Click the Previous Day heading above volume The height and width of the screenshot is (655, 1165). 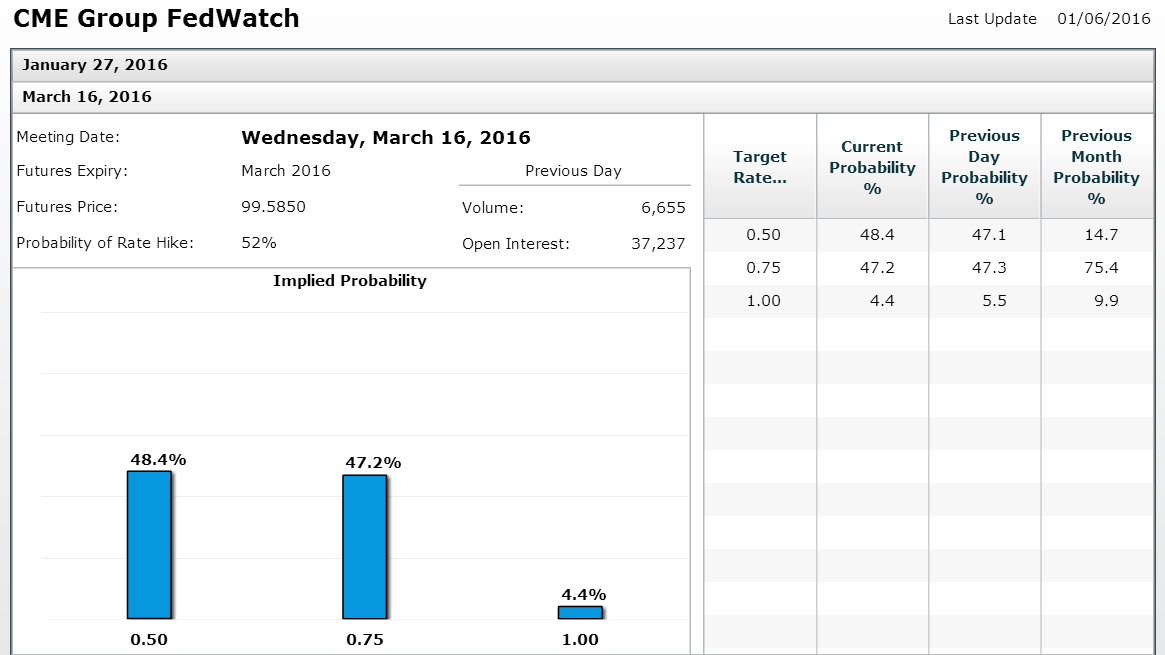click(x=574, y=171)
